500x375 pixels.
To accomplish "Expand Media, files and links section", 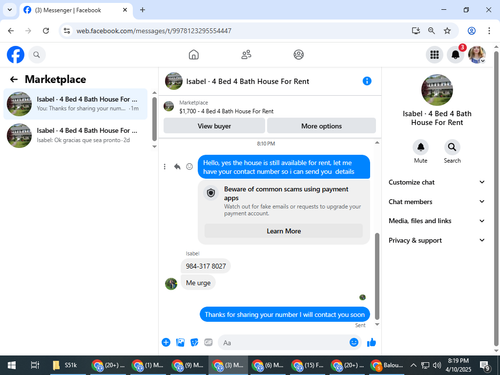I will (437, 221).
